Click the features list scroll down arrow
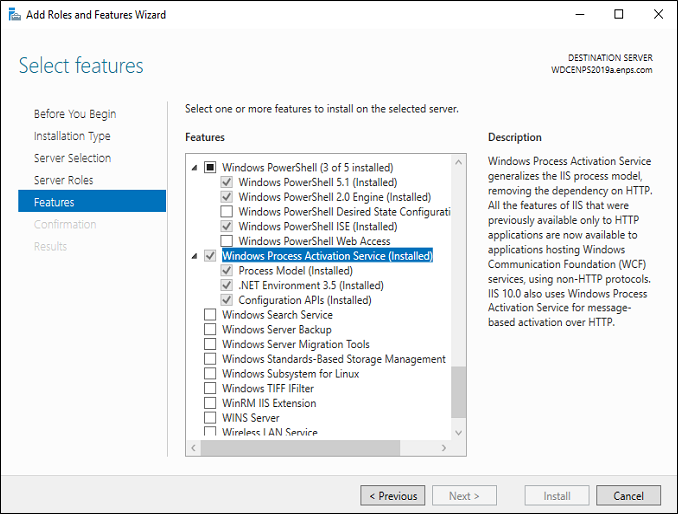 pyautogui.click(x=458, y=433)
